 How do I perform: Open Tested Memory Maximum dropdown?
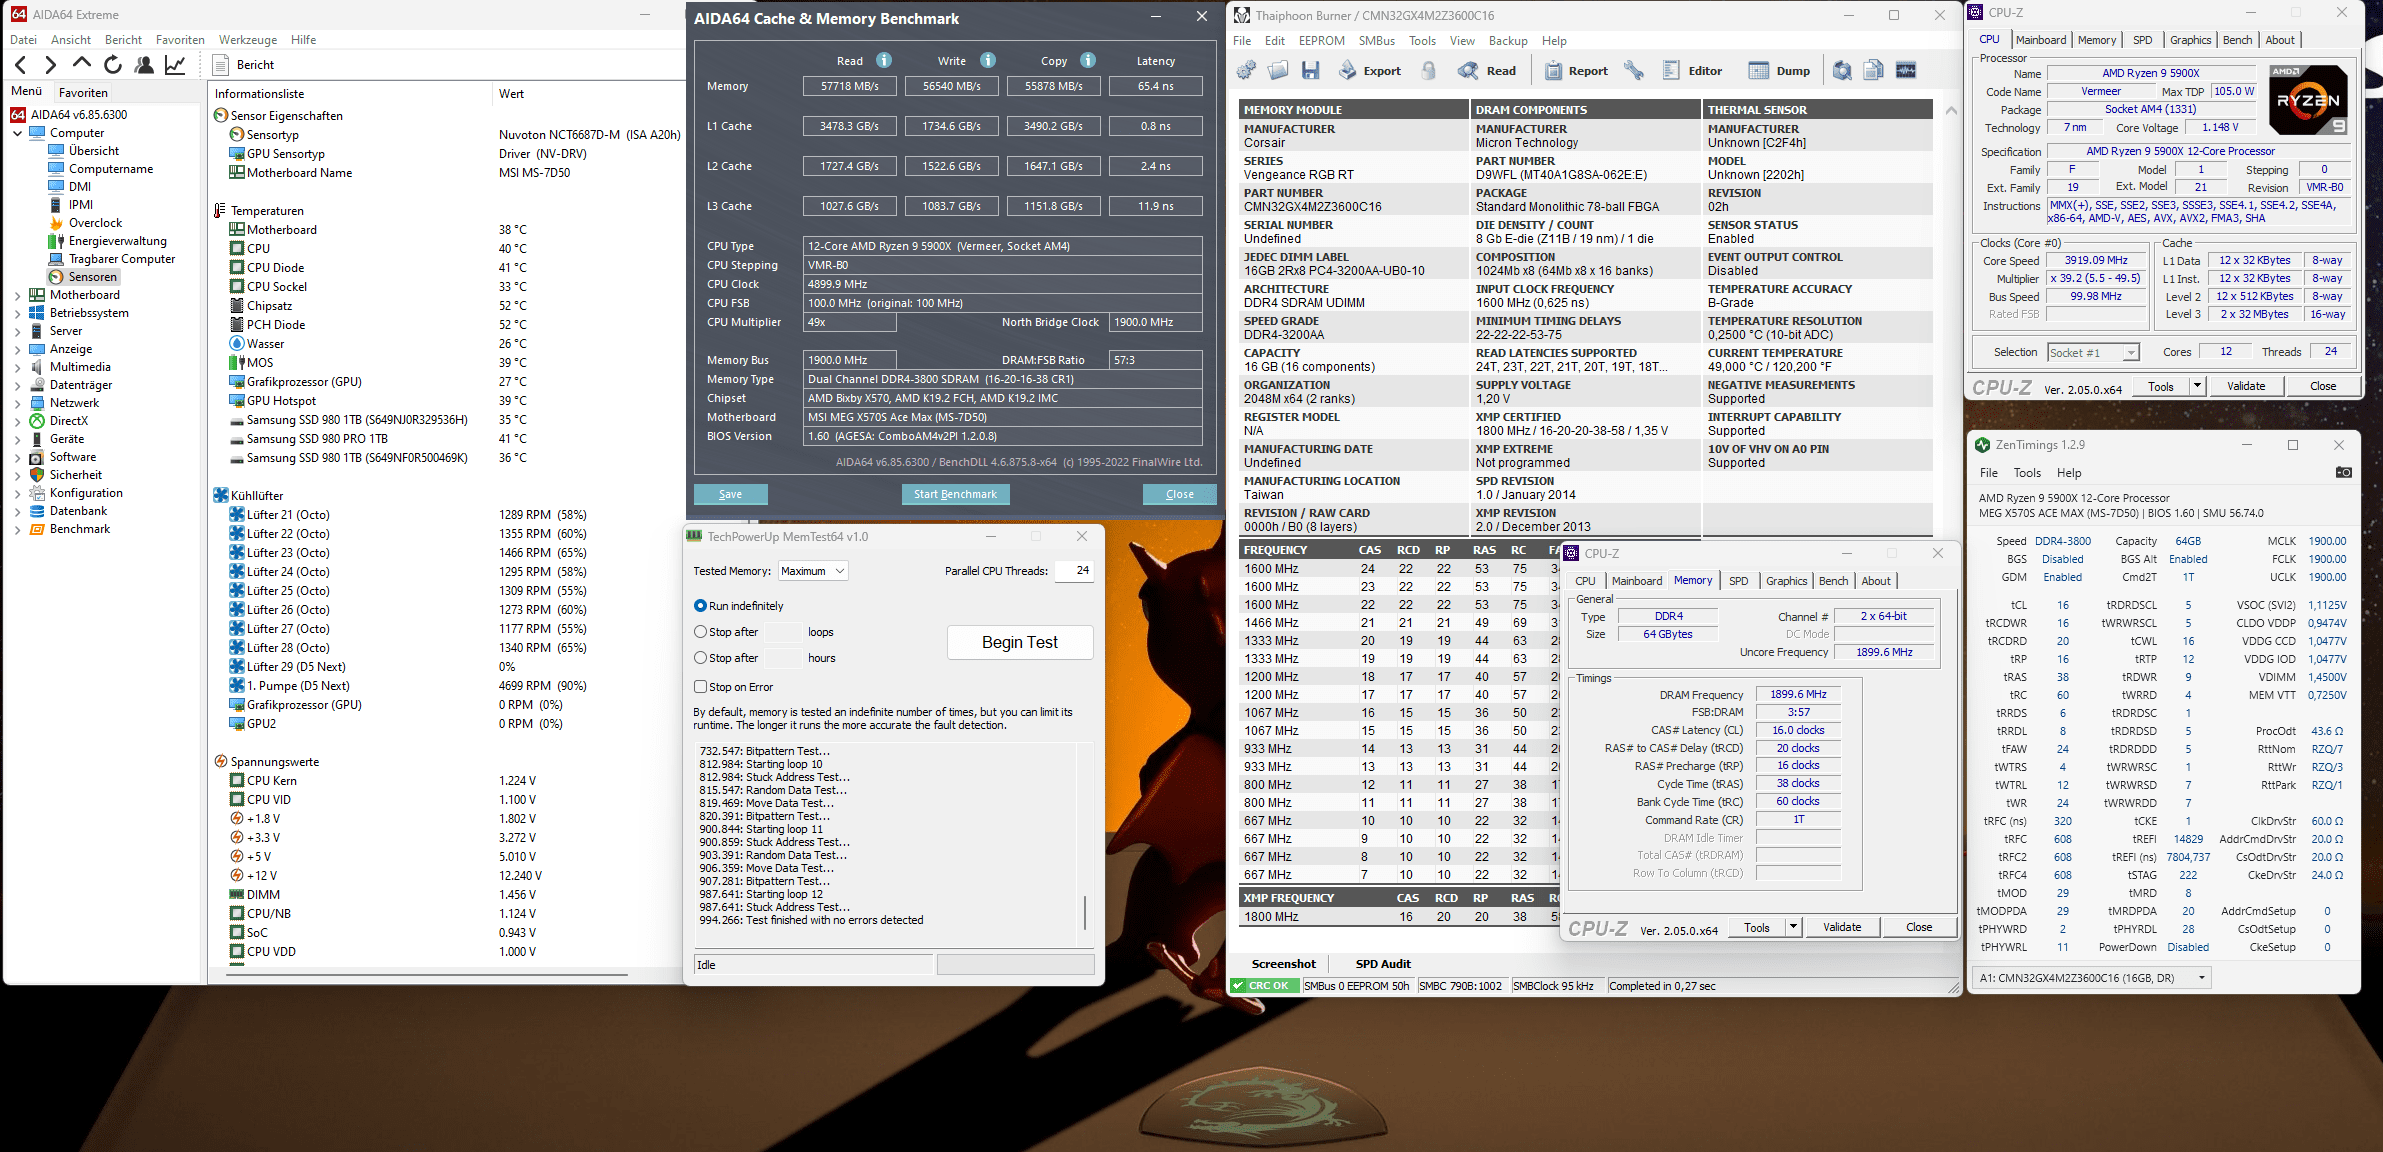[813, 571]
